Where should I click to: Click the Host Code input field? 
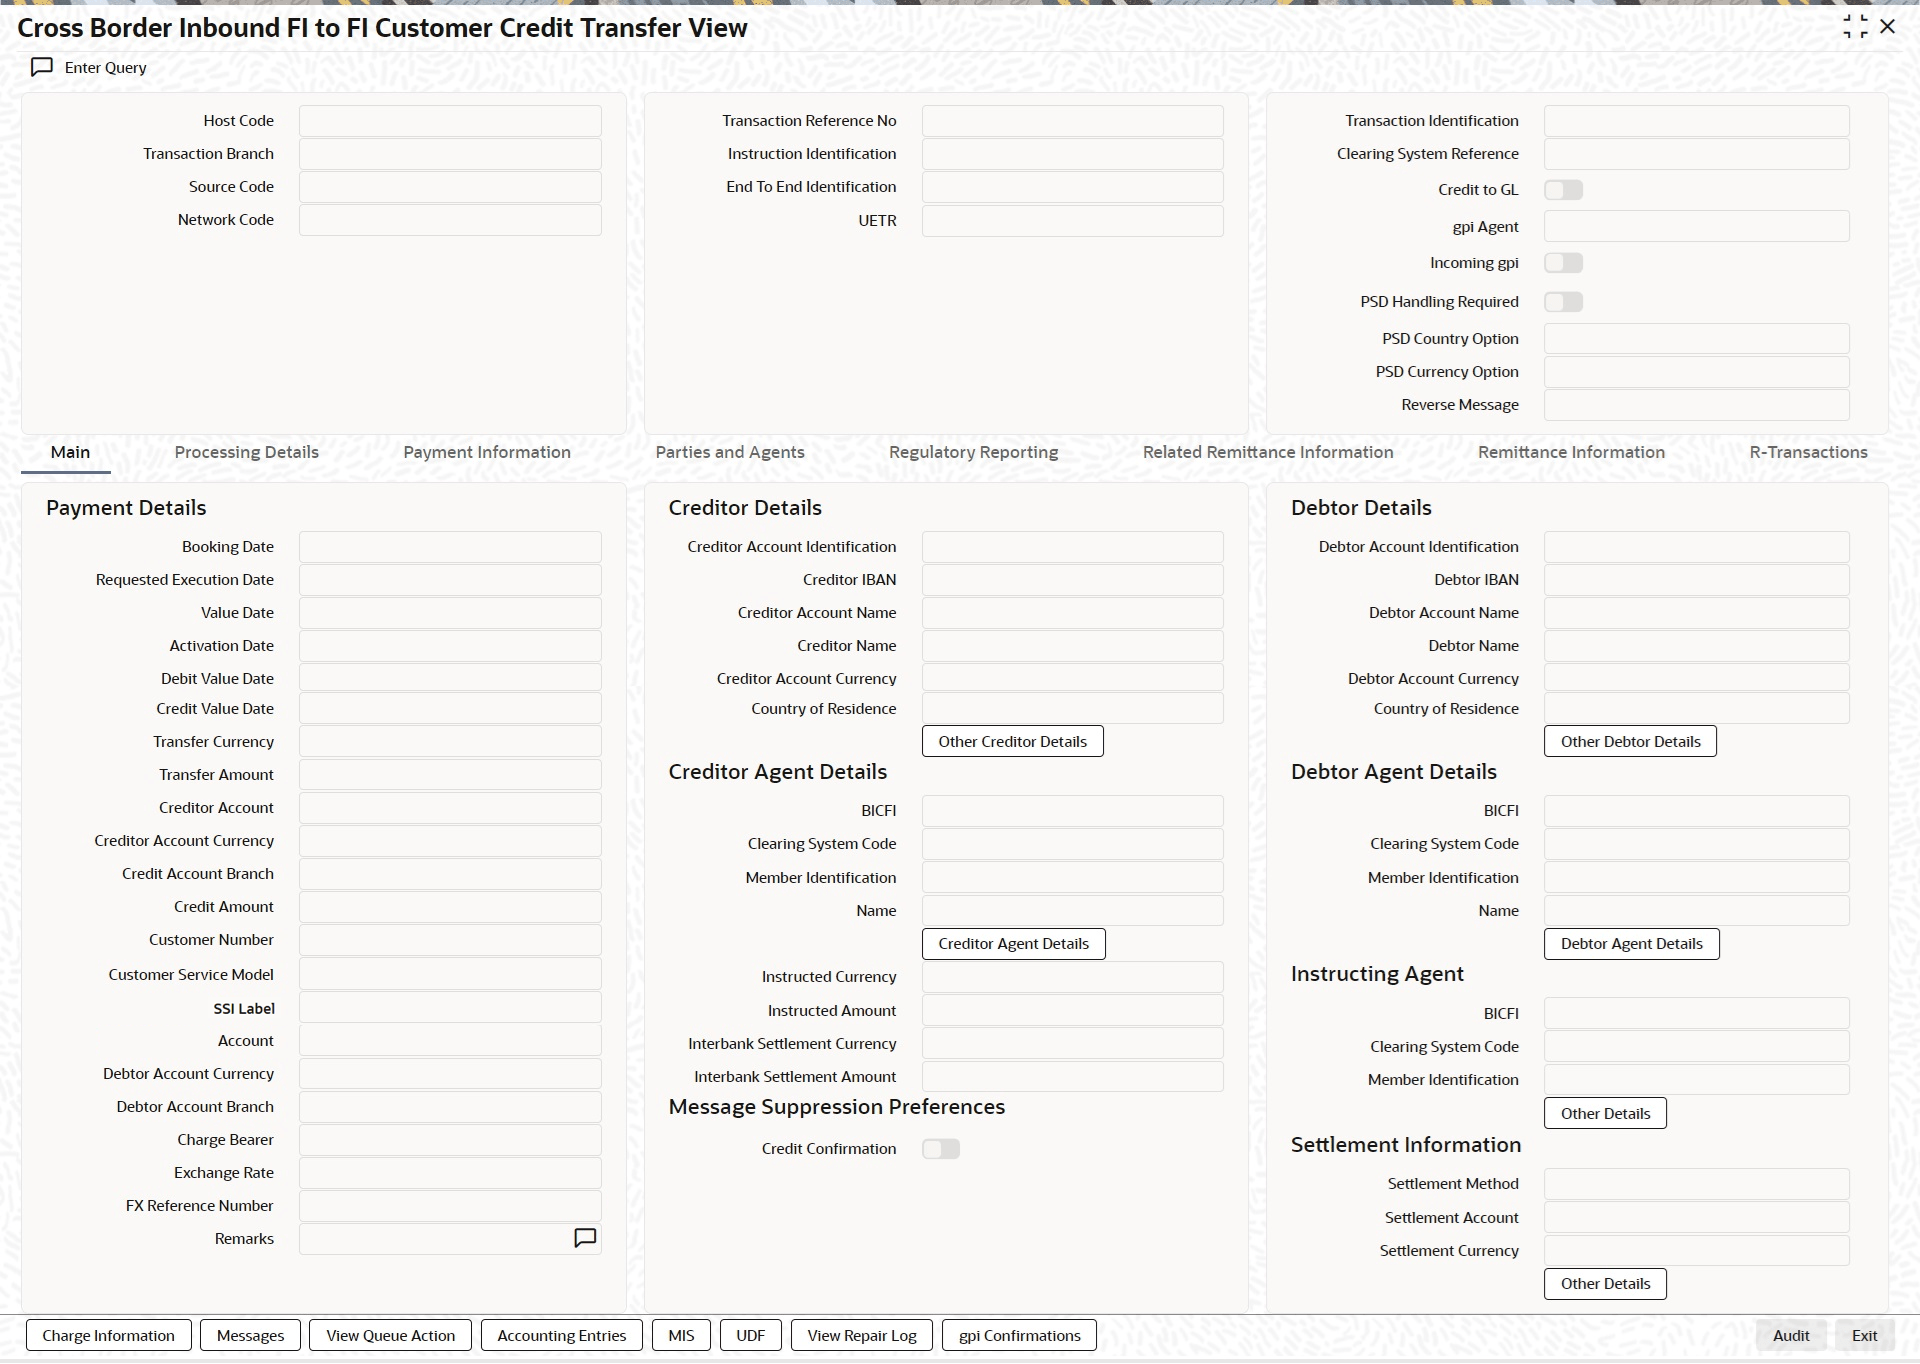coord(450,121)
